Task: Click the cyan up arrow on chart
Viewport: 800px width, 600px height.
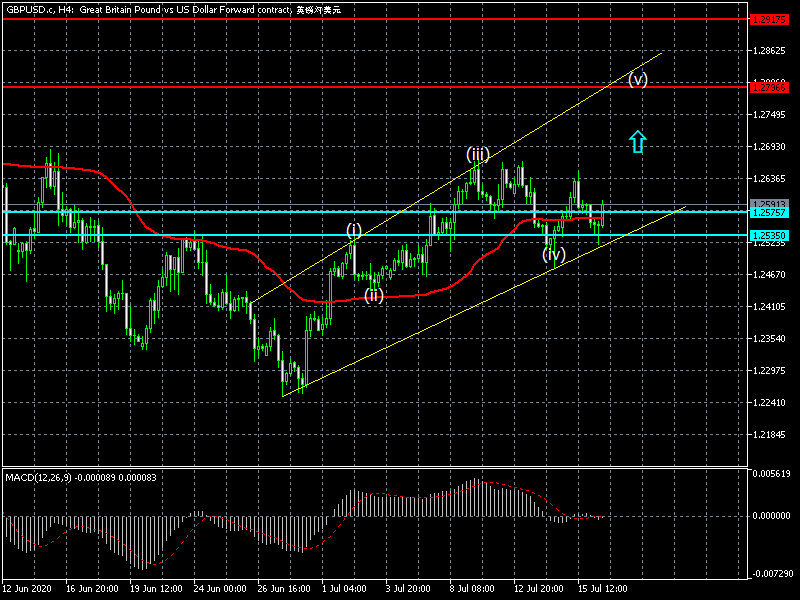Action: [x=637, y=142]
